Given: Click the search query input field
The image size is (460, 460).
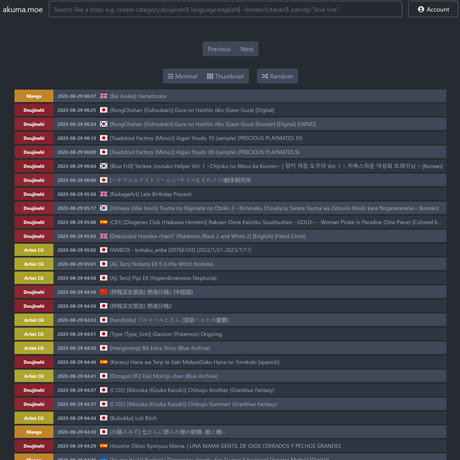Looking at the screenshot, I should 225,9.
